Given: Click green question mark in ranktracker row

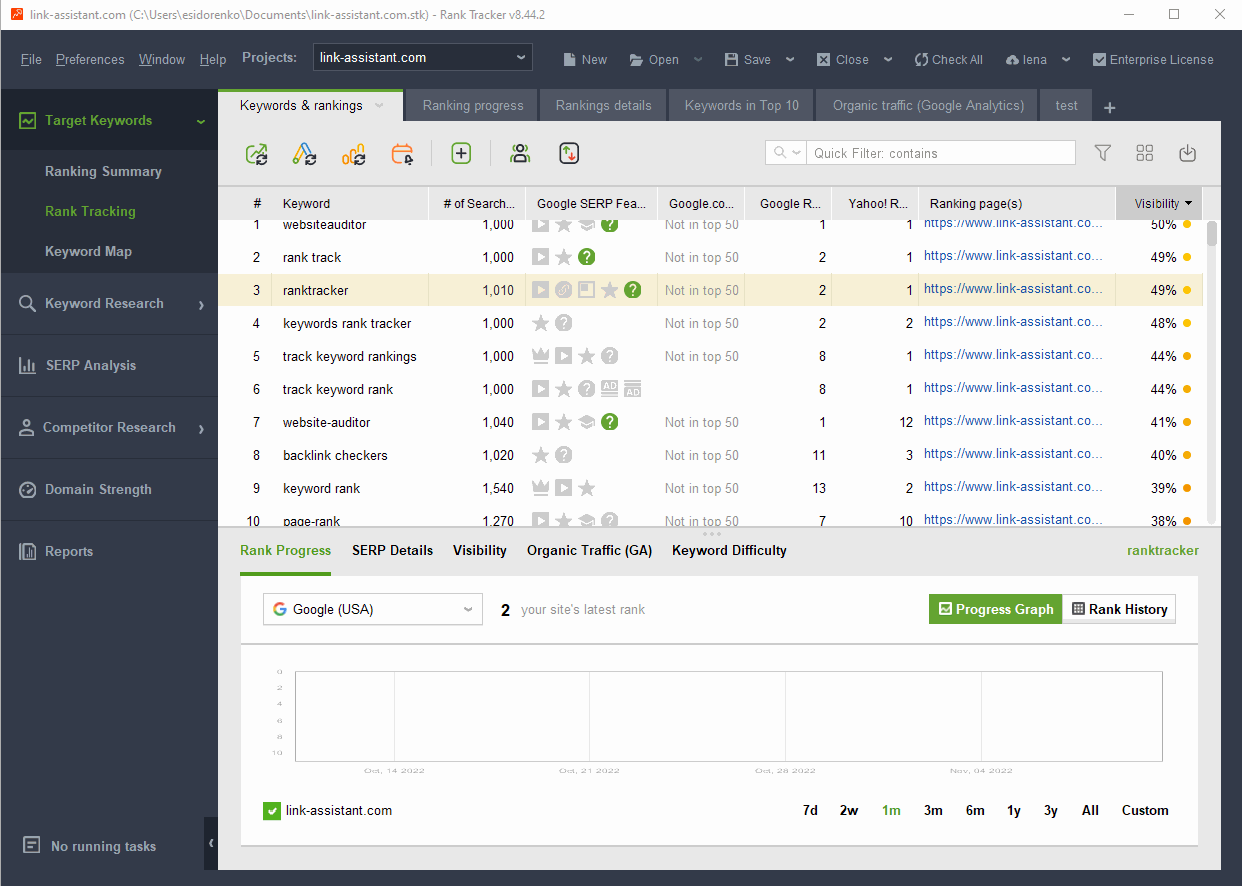Looking at the screenshot, I should [632, 290].
